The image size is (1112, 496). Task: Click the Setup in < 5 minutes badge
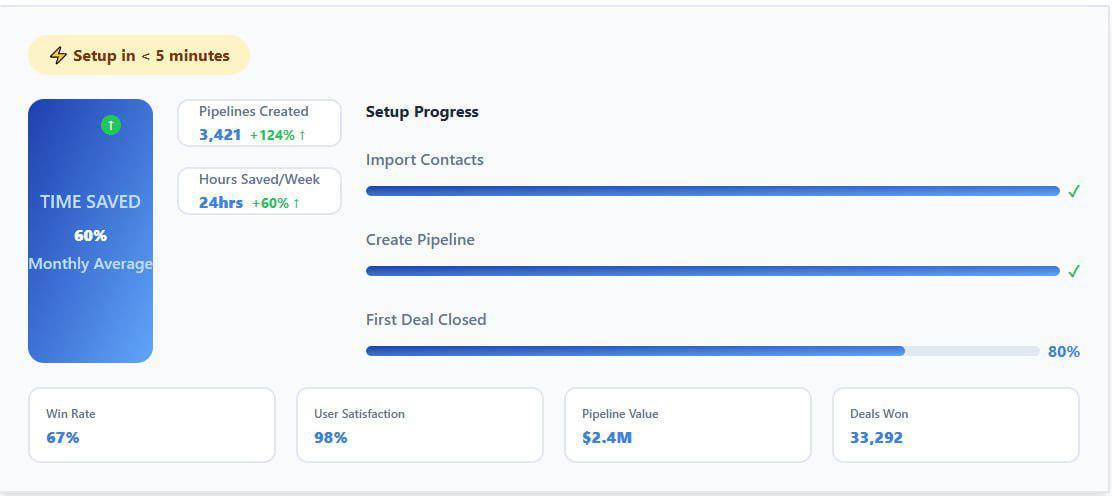(139, 56)
